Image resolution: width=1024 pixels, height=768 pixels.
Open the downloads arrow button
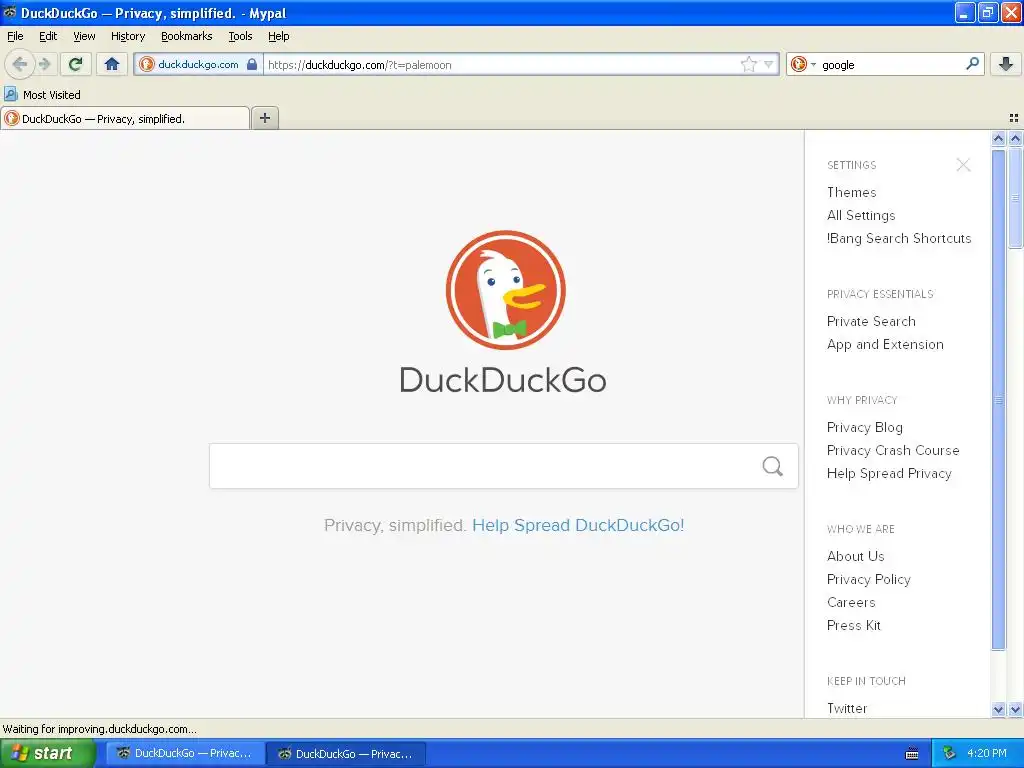coord(1006,64)
